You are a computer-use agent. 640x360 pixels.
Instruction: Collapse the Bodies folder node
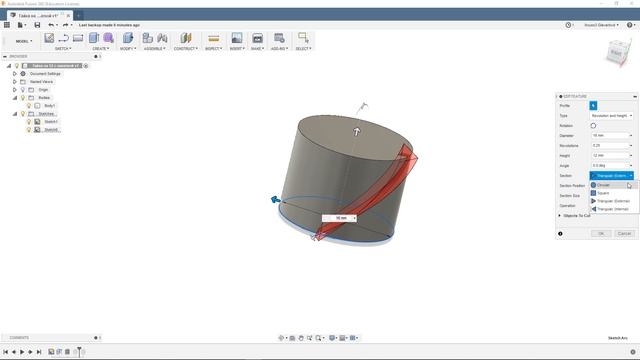coord(15,98)
